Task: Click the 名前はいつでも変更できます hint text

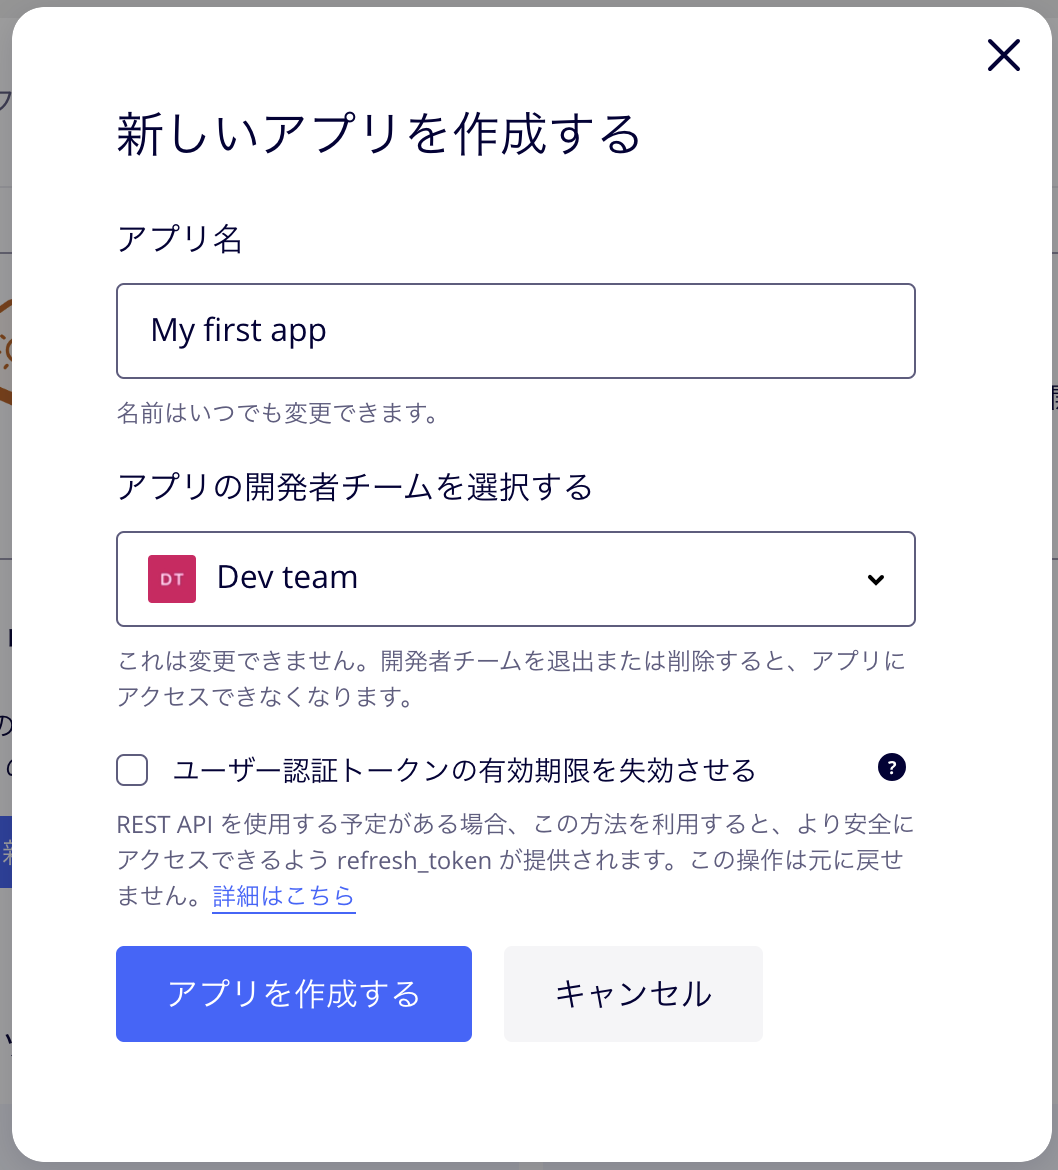Action: coord(278,413)
